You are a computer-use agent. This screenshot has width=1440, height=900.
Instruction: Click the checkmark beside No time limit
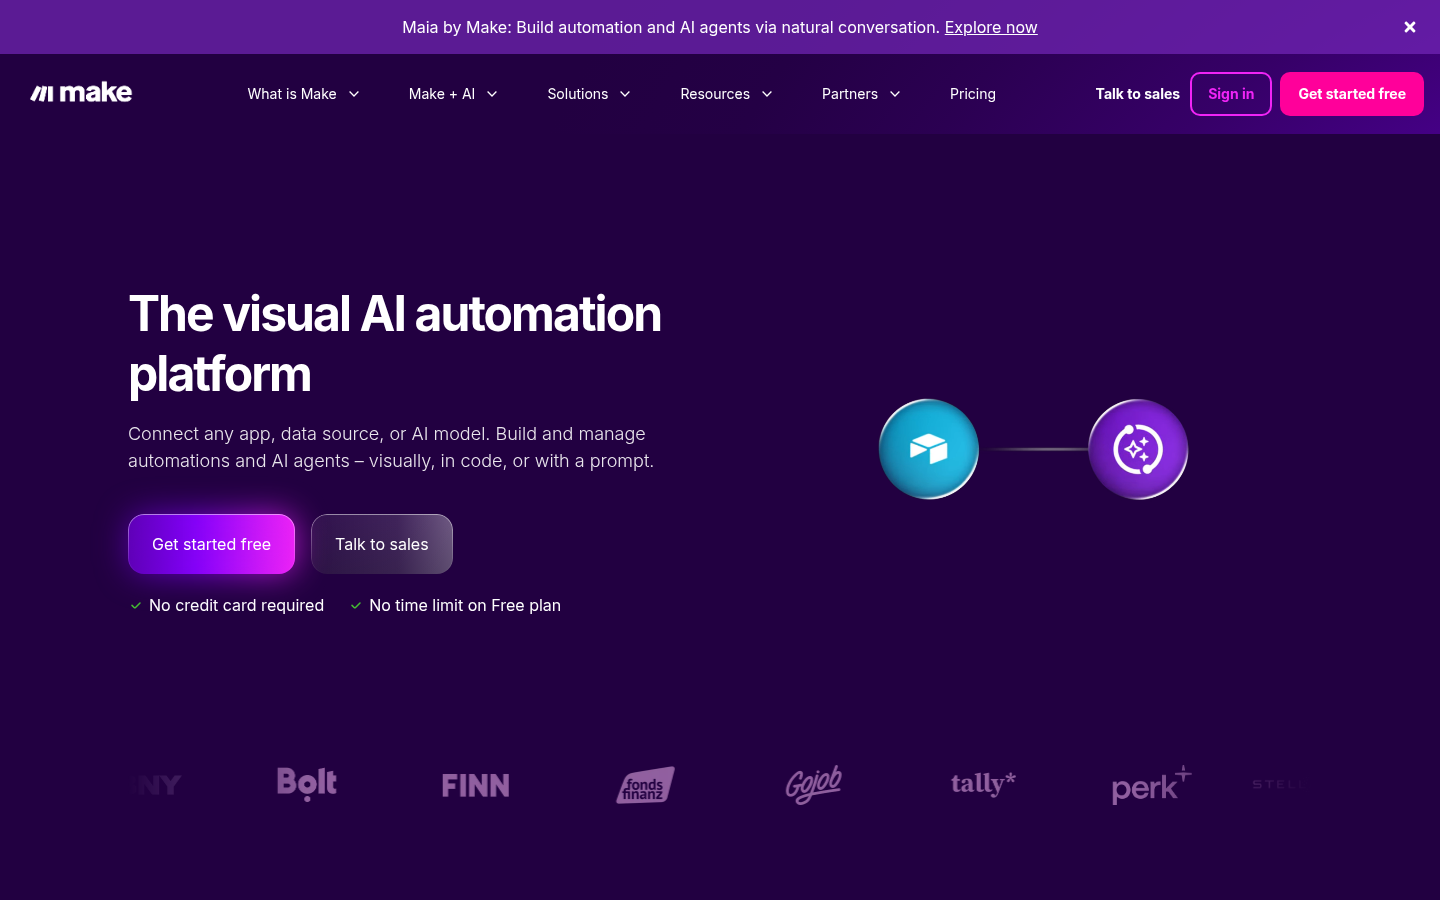[x=356, y=605]
